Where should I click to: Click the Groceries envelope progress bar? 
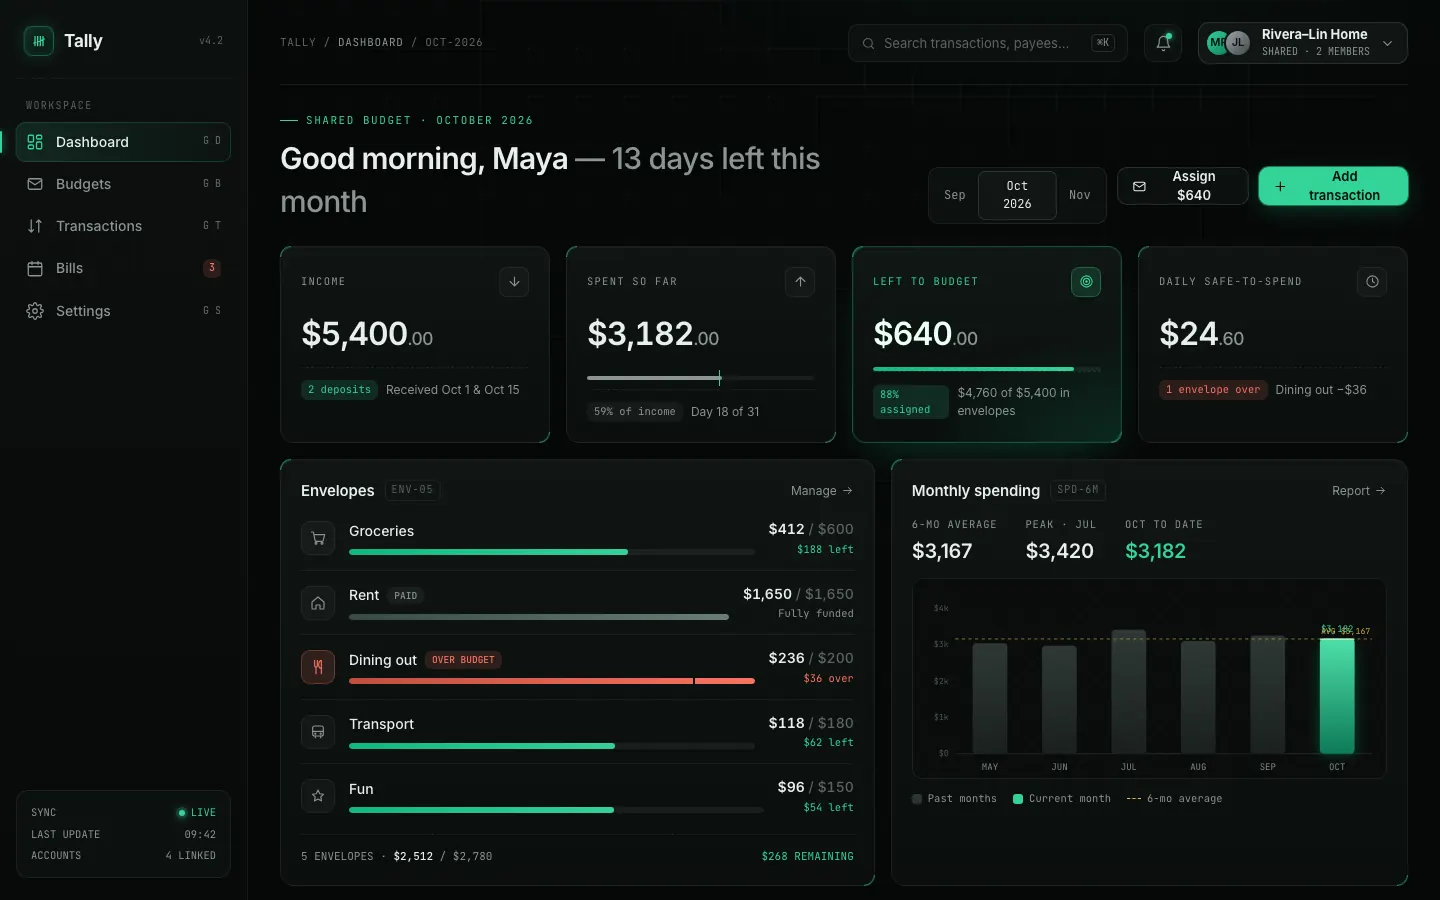coord(552,552)
